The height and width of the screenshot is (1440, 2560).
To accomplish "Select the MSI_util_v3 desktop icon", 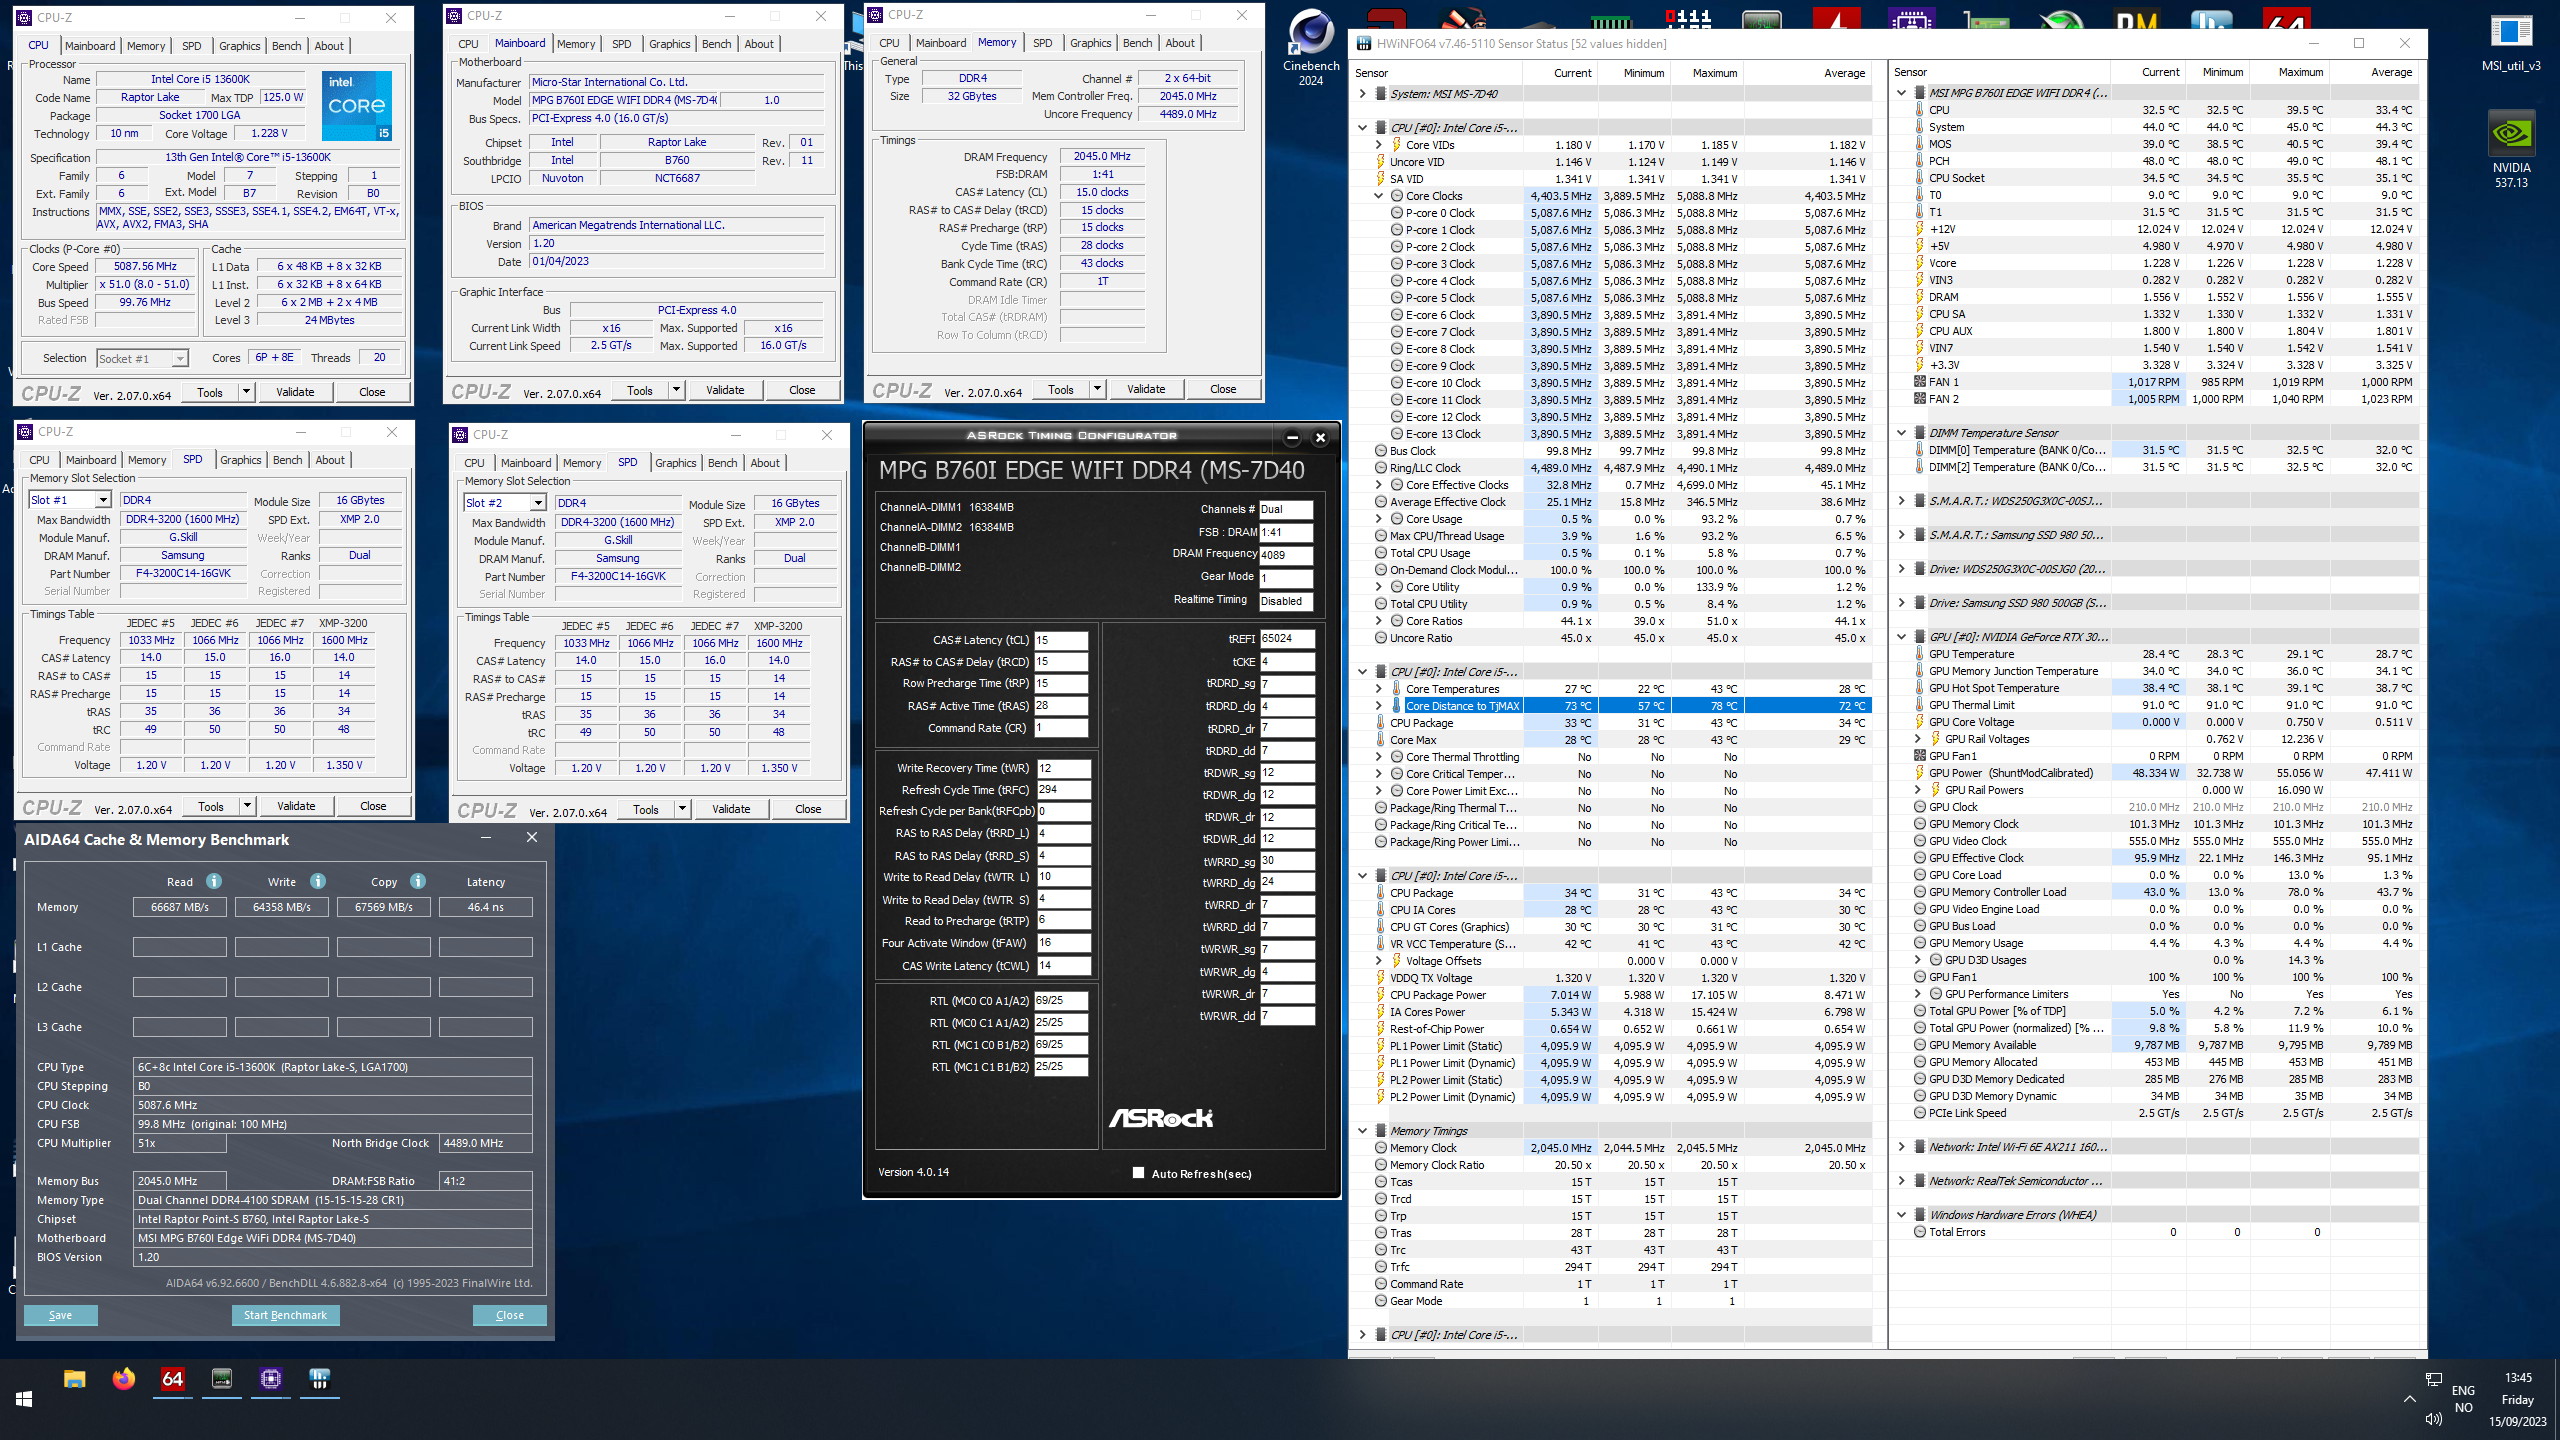I will tap(2510, 42).
